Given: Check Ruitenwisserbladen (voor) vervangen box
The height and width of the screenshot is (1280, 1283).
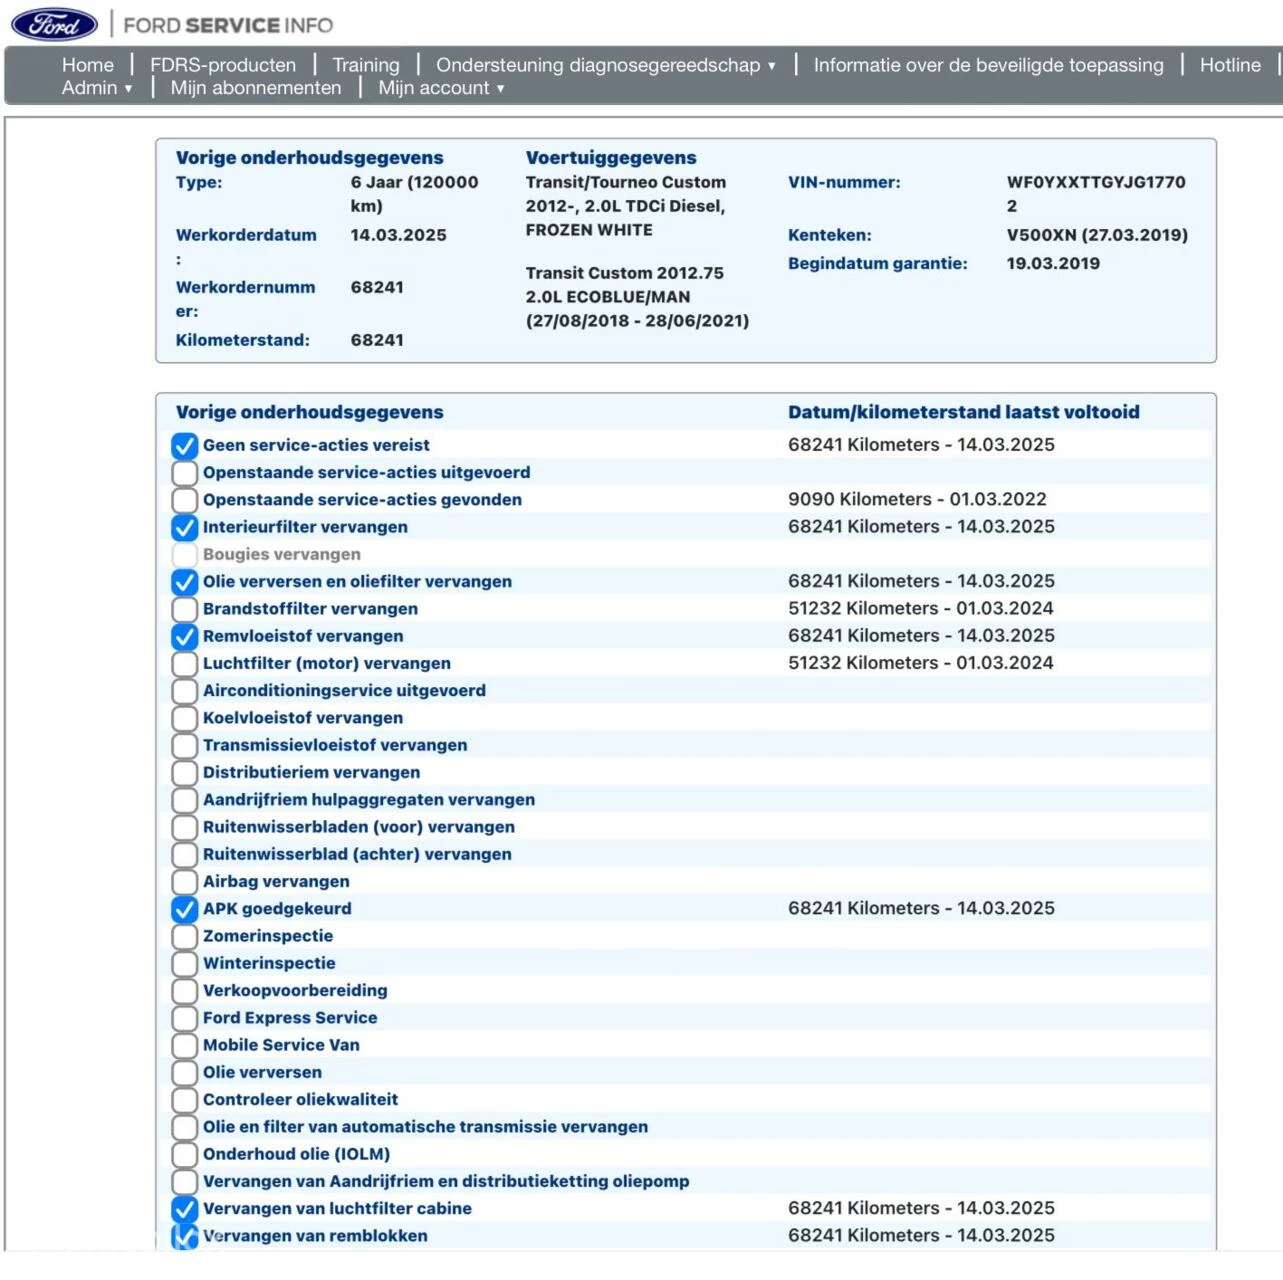Looking at the screenshot, I should coord(184,827).
